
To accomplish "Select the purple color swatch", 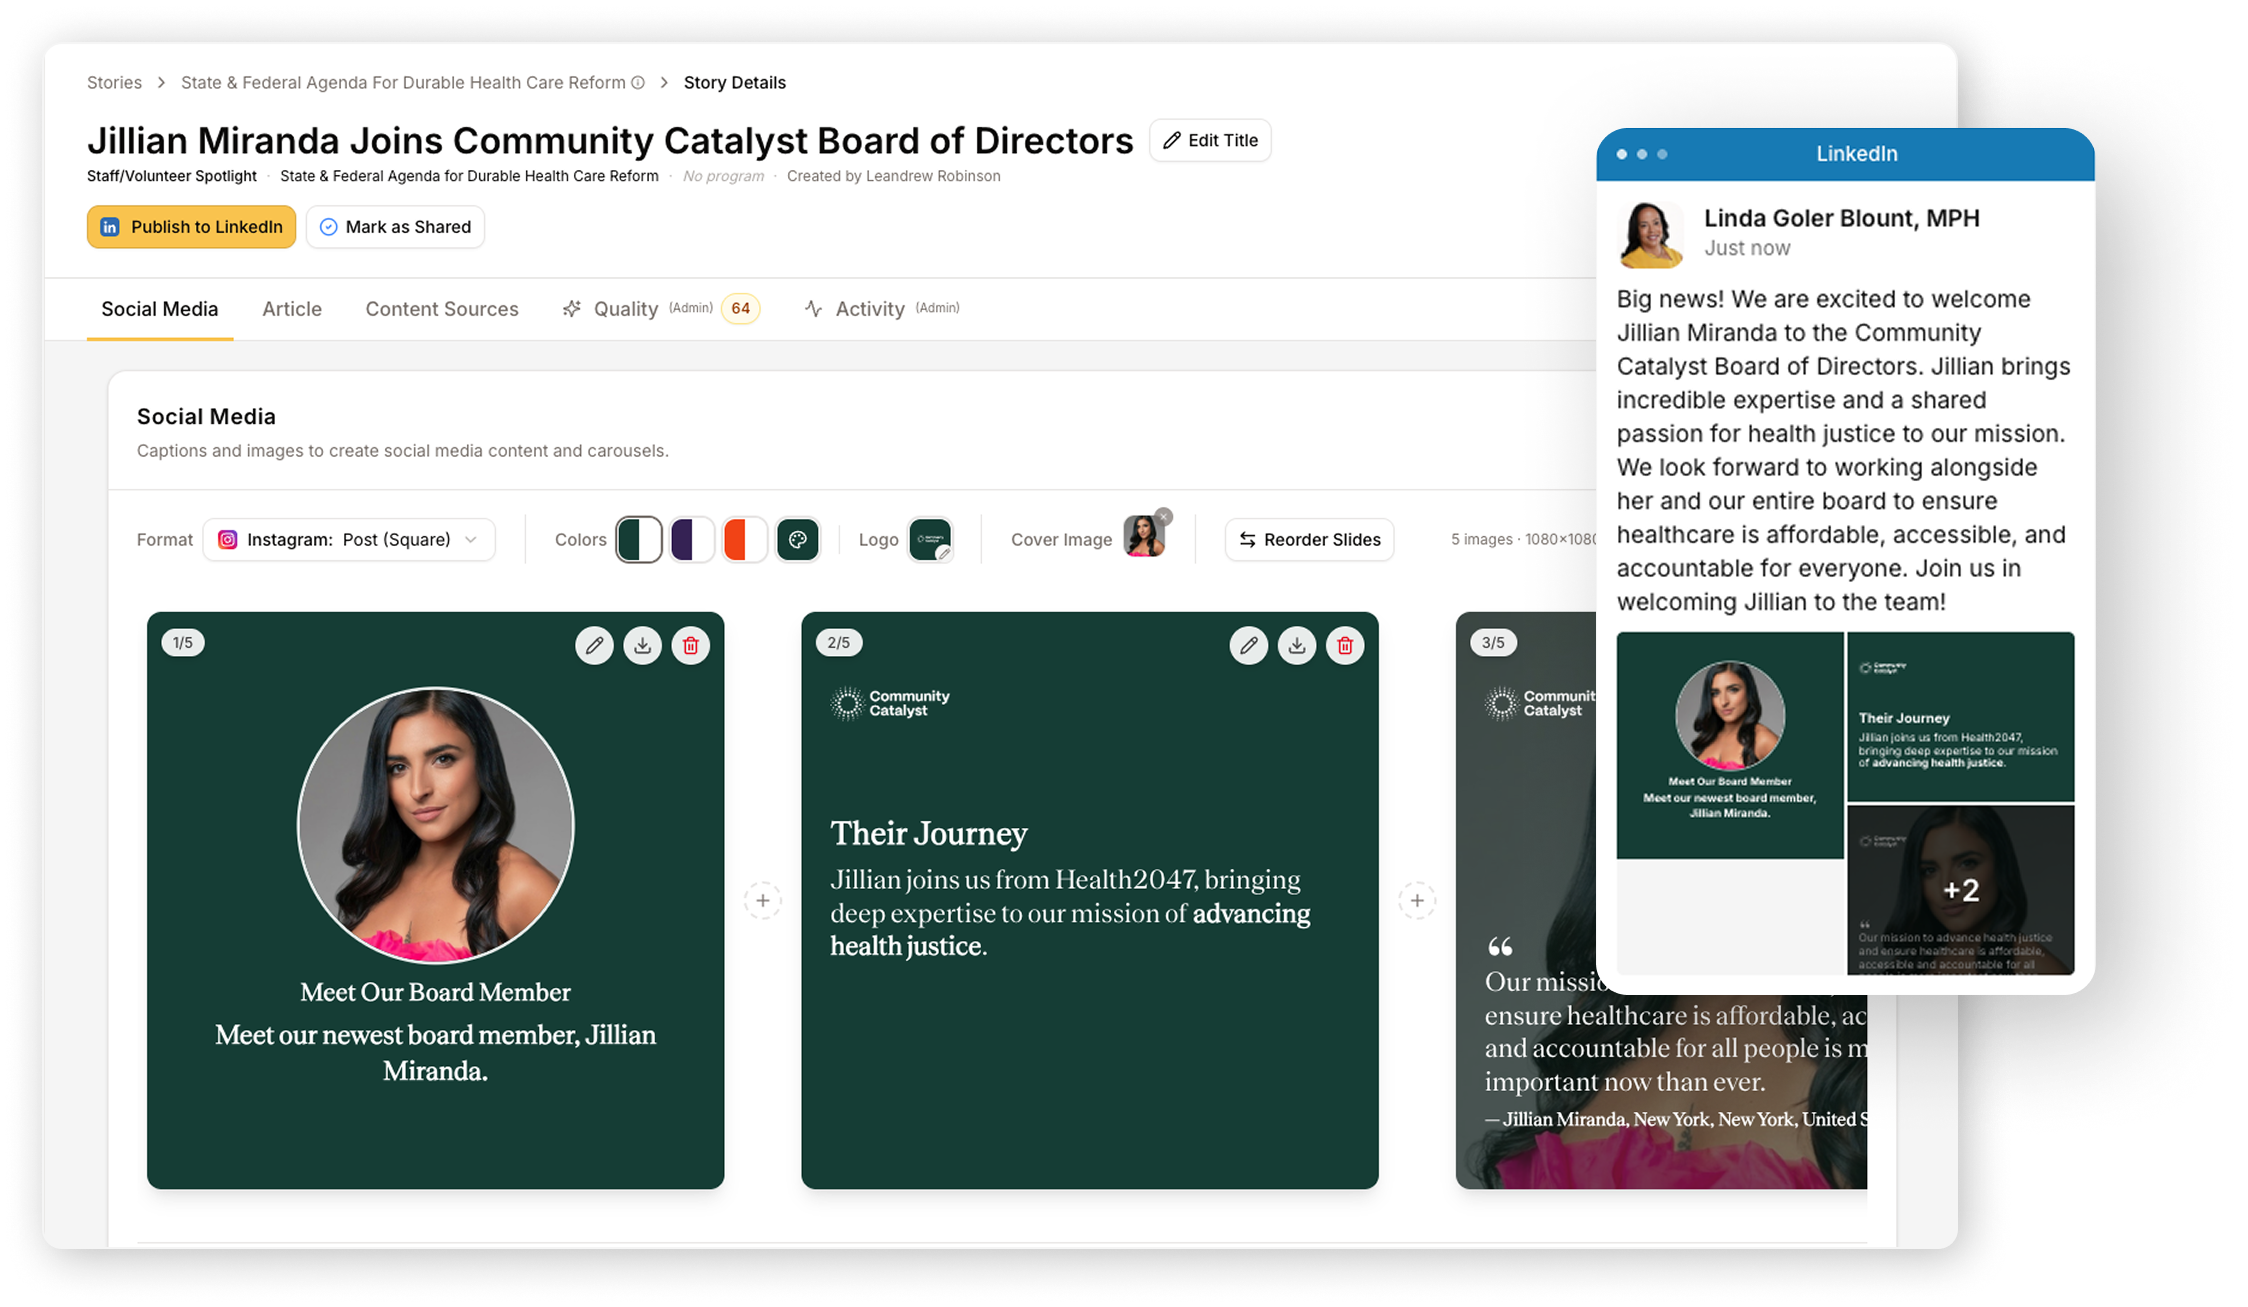I will pyautogui.click(x=691, y=540).
